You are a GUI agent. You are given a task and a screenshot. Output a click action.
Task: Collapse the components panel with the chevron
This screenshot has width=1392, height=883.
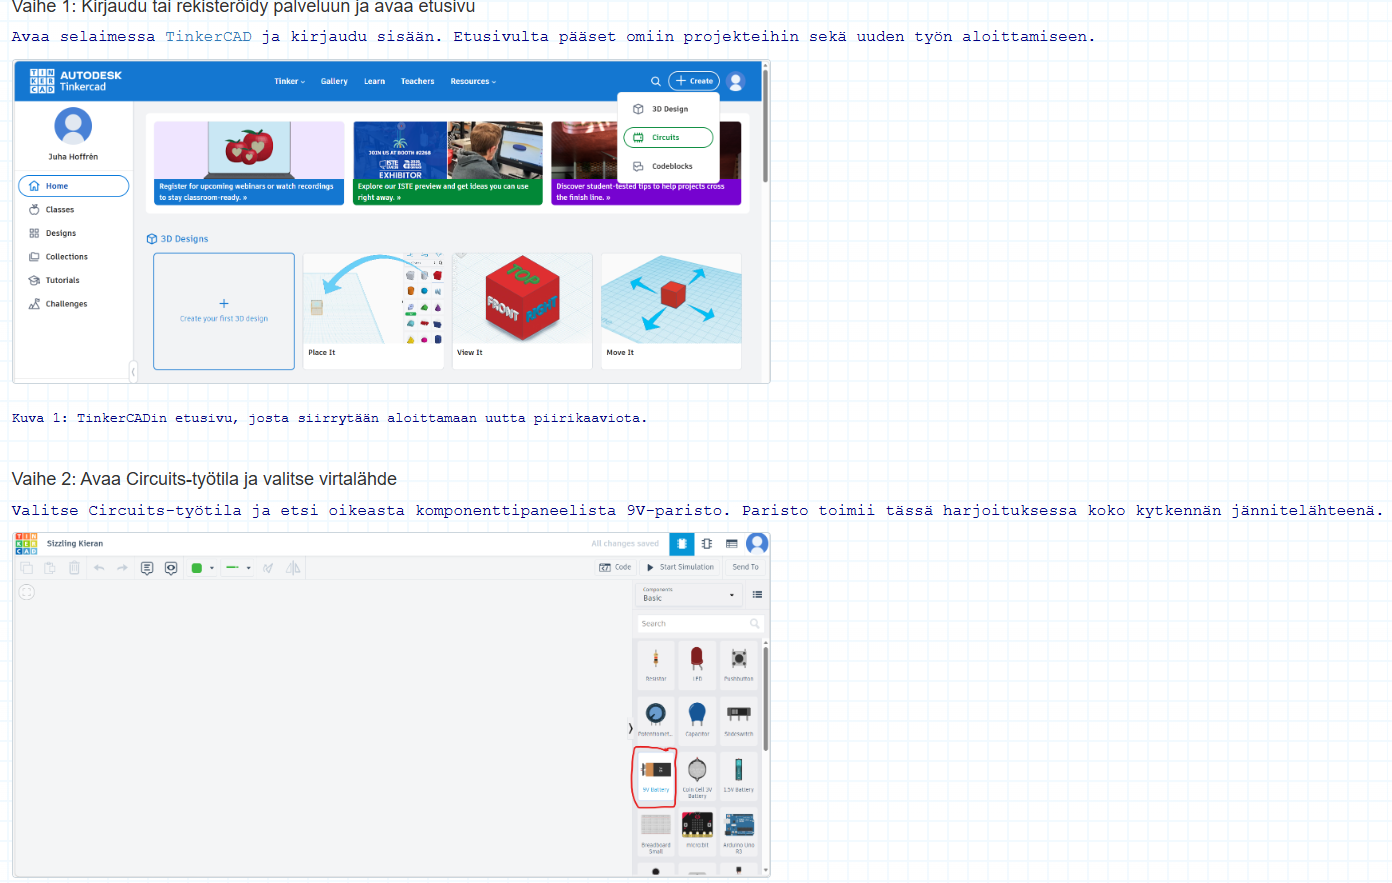coord(630,728)
